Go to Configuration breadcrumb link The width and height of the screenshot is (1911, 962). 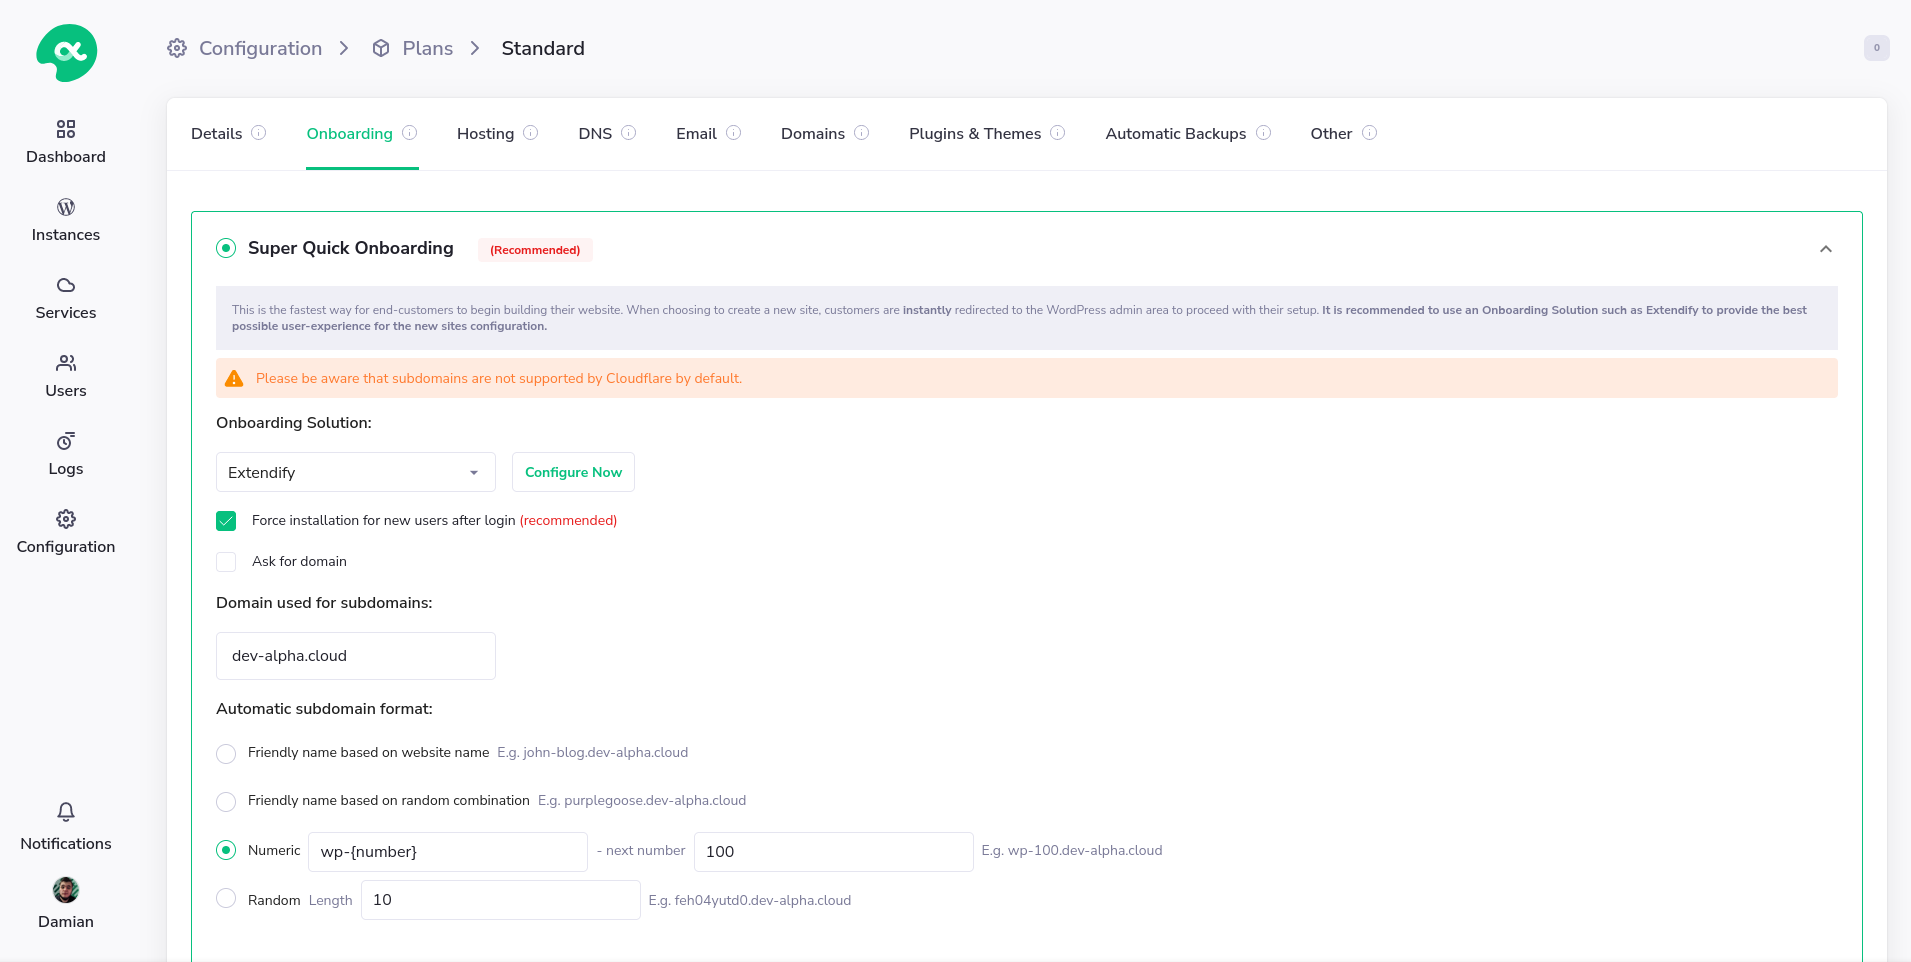(x=260, y=48)
